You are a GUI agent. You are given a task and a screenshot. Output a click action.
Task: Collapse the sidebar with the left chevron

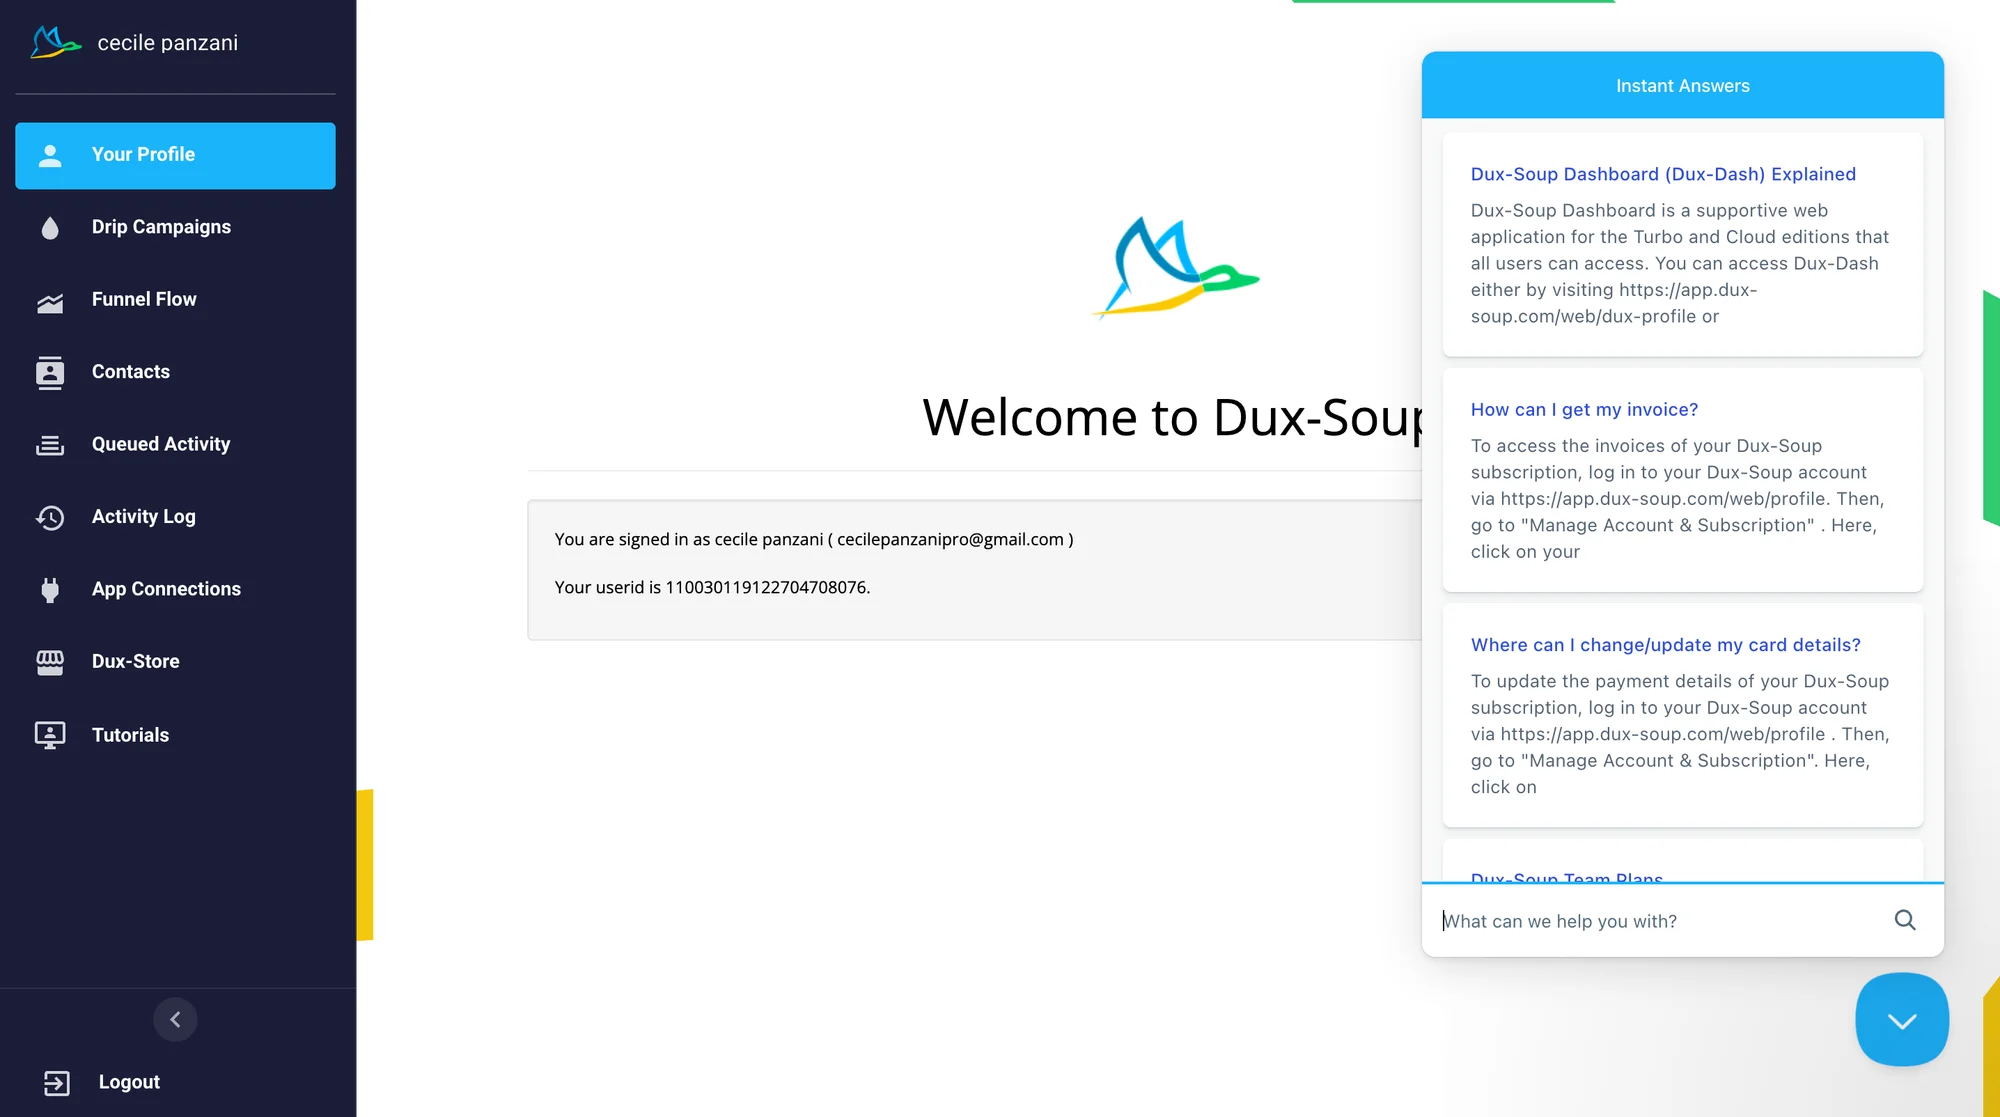[x=175, y=1020]
